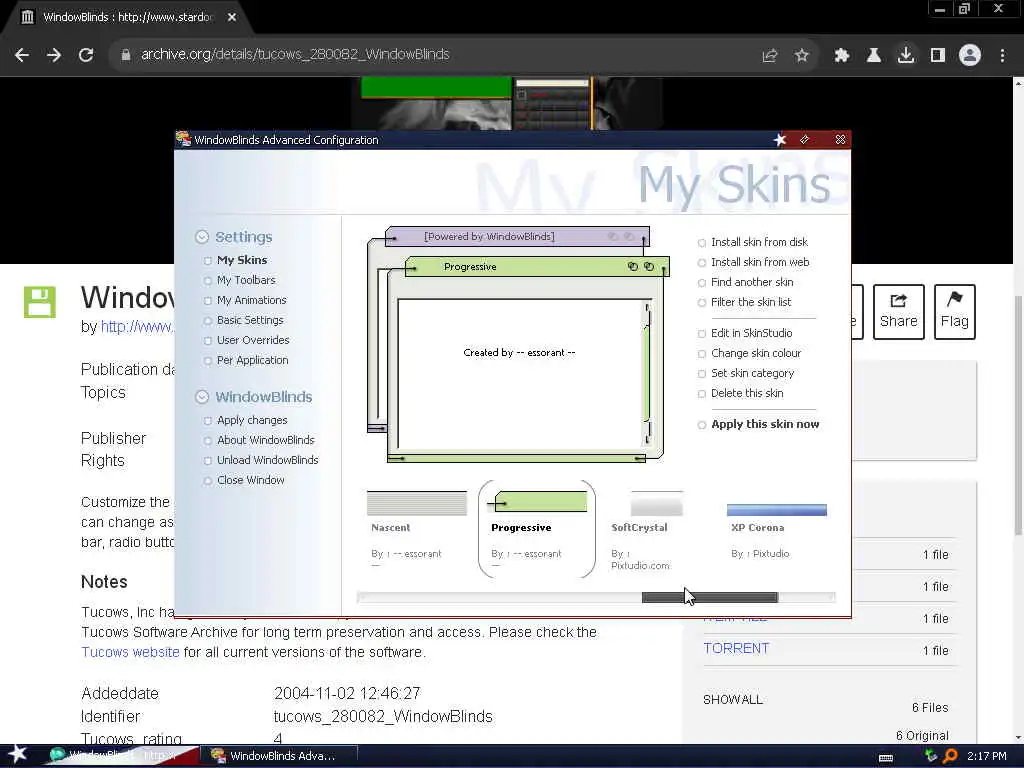This screenshot has height=768, width=1024.
Task: Click the SHOW ALL download link
Action: pos(733,700)
